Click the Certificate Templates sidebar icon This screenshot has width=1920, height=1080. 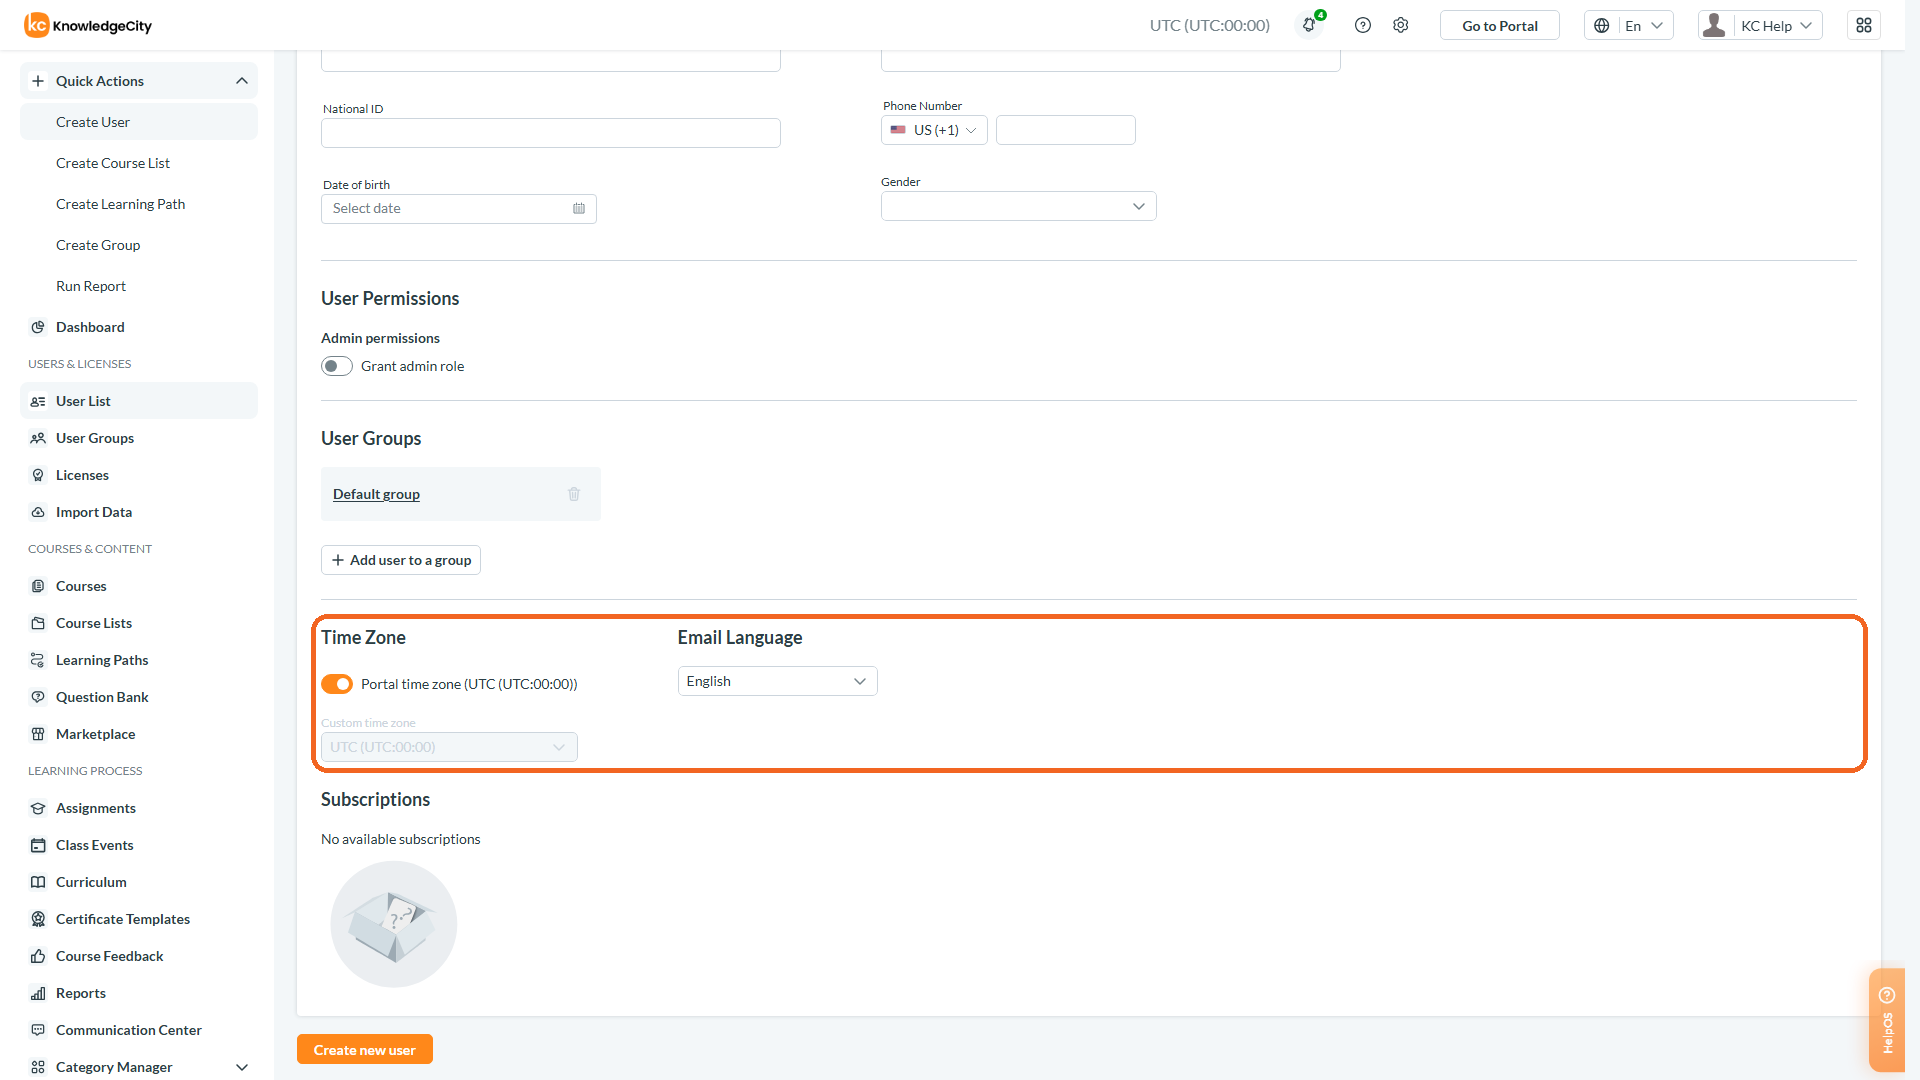click(38, 919)
